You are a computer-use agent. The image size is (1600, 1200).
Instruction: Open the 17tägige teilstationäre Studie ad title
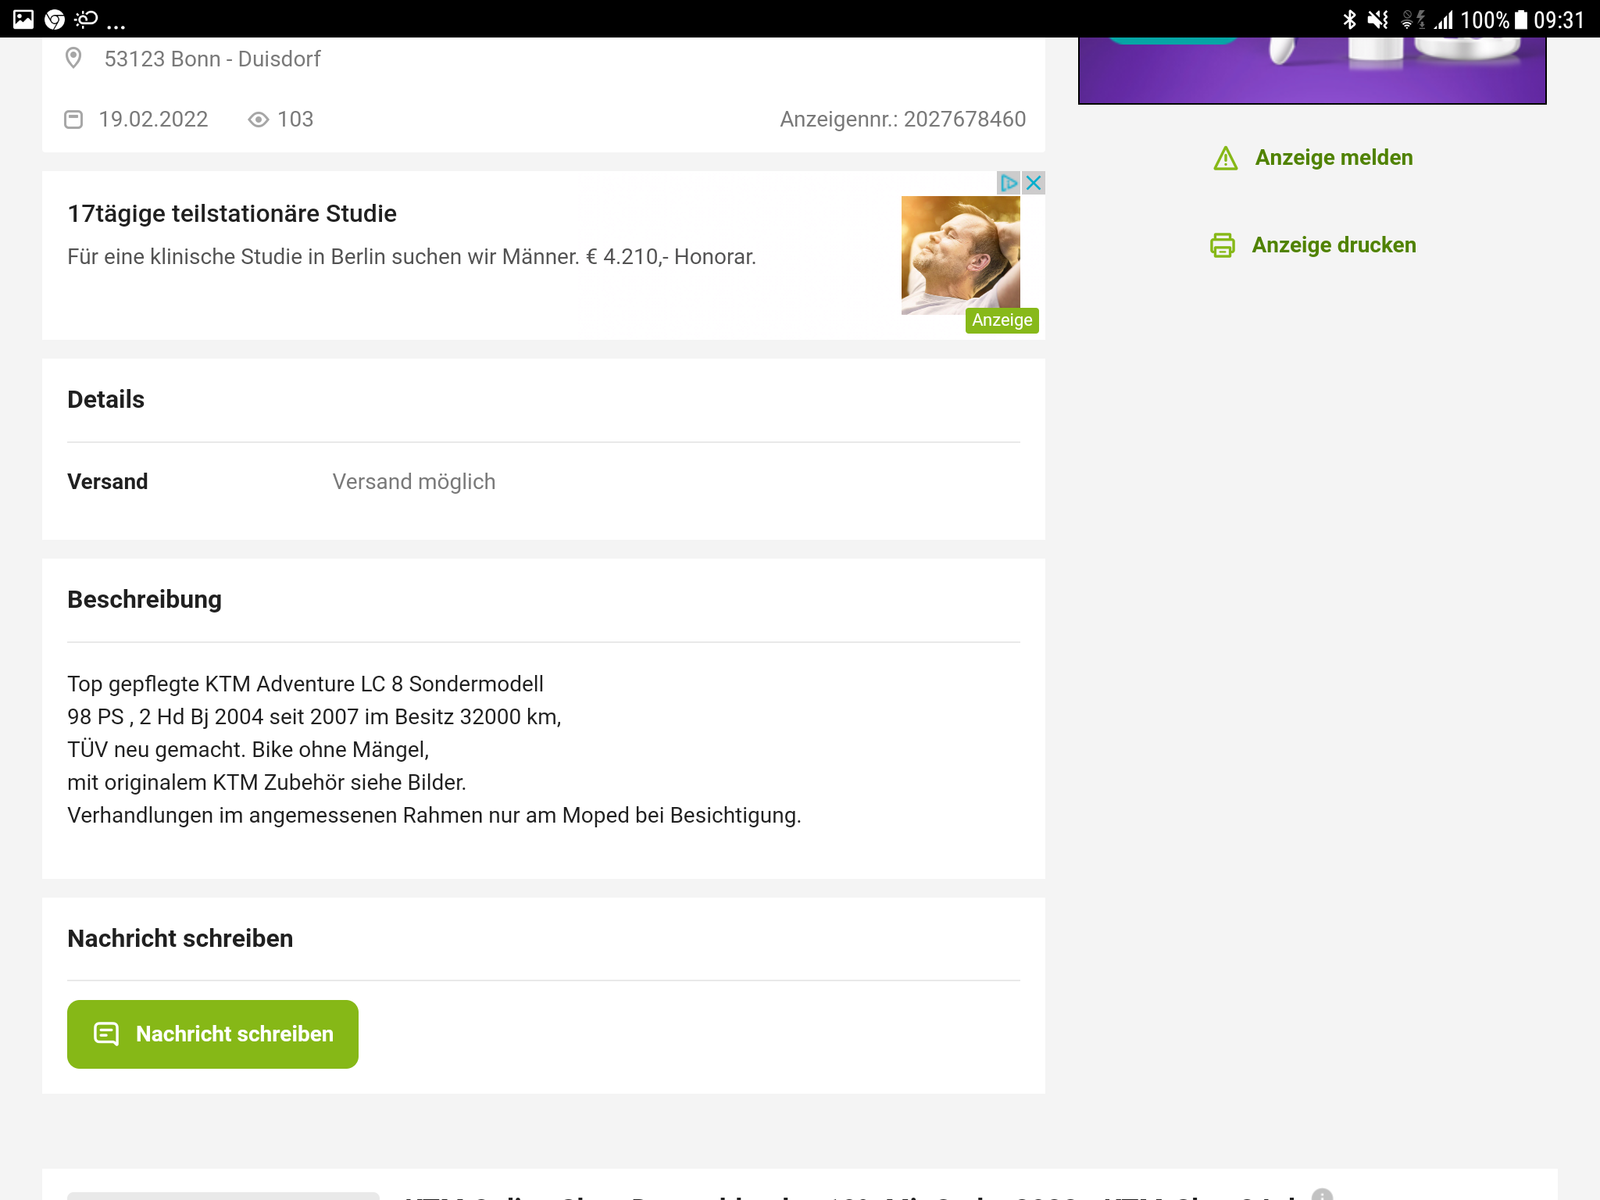[232, 213]
